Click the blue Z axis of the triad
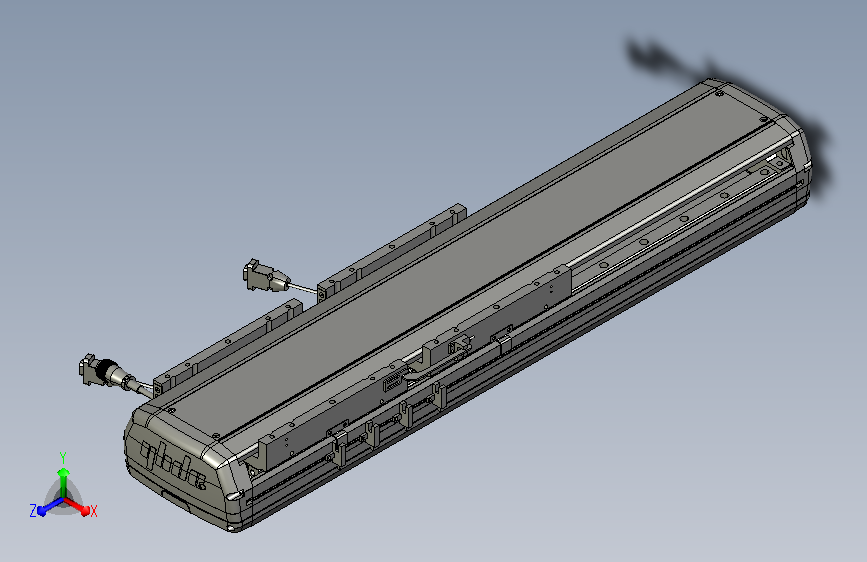 pos(50,507)
